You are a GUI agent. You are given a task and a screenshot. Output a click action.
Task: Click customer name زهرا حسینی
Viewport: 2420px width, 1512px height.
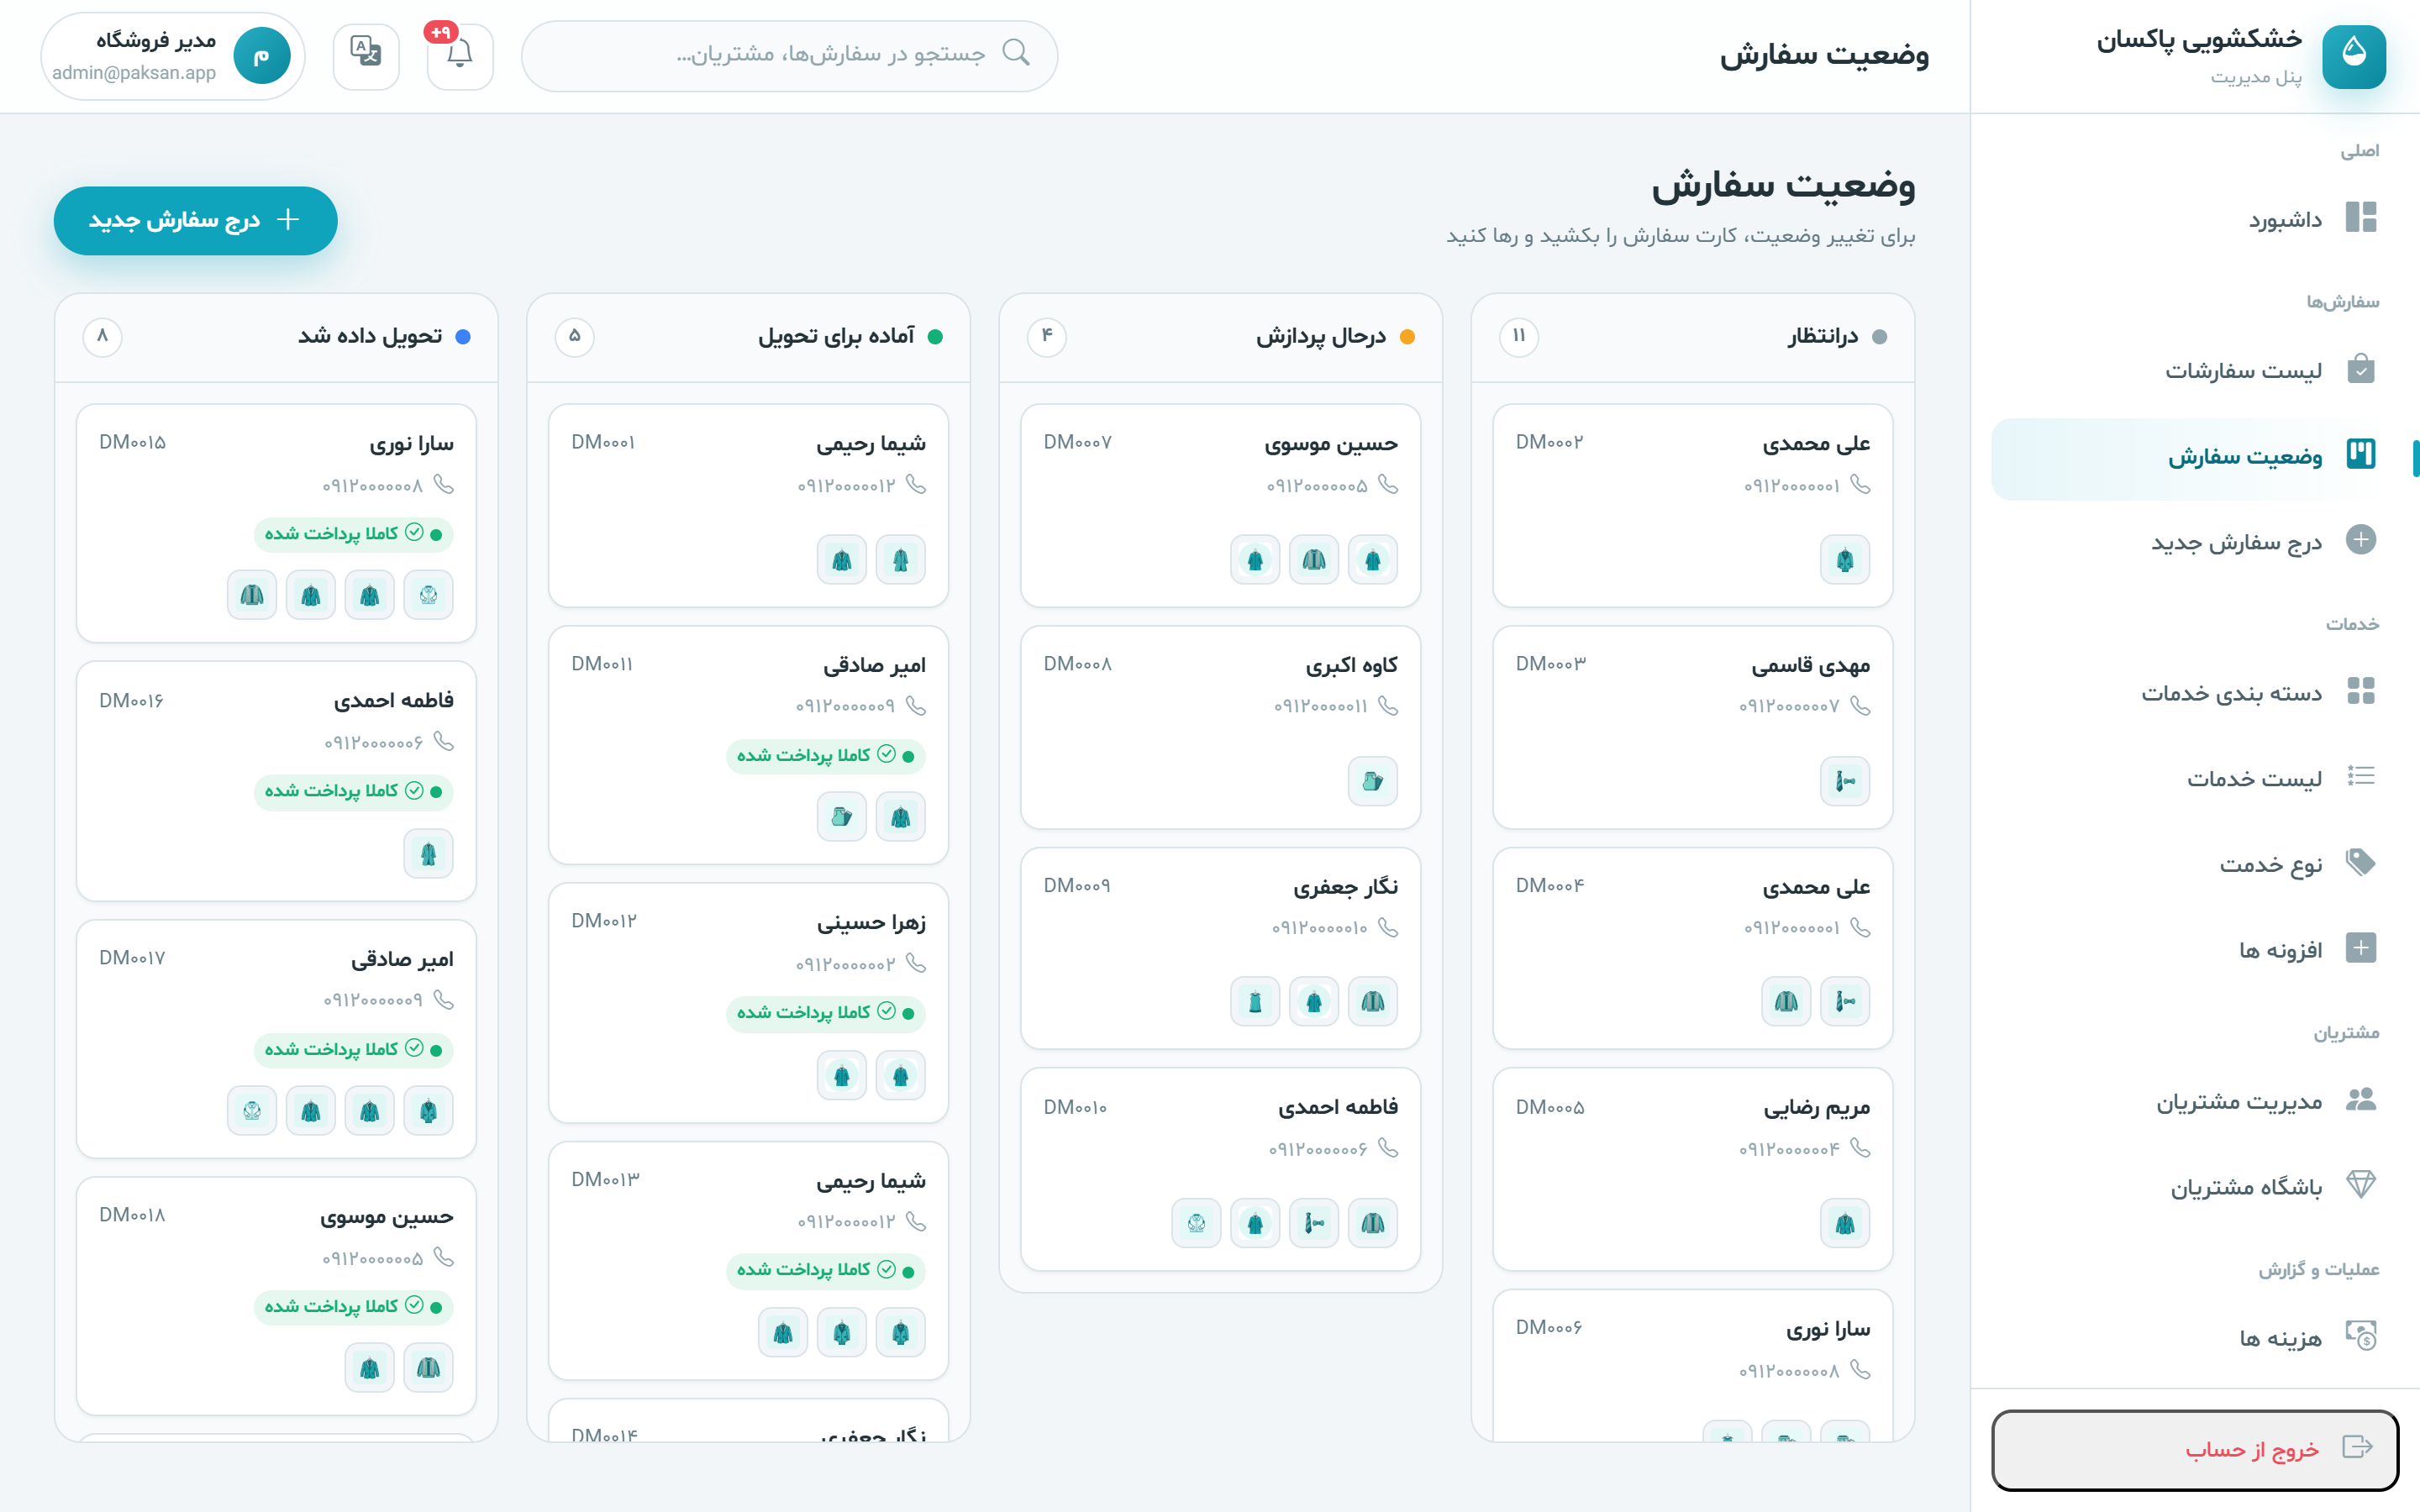pos(871,923)
